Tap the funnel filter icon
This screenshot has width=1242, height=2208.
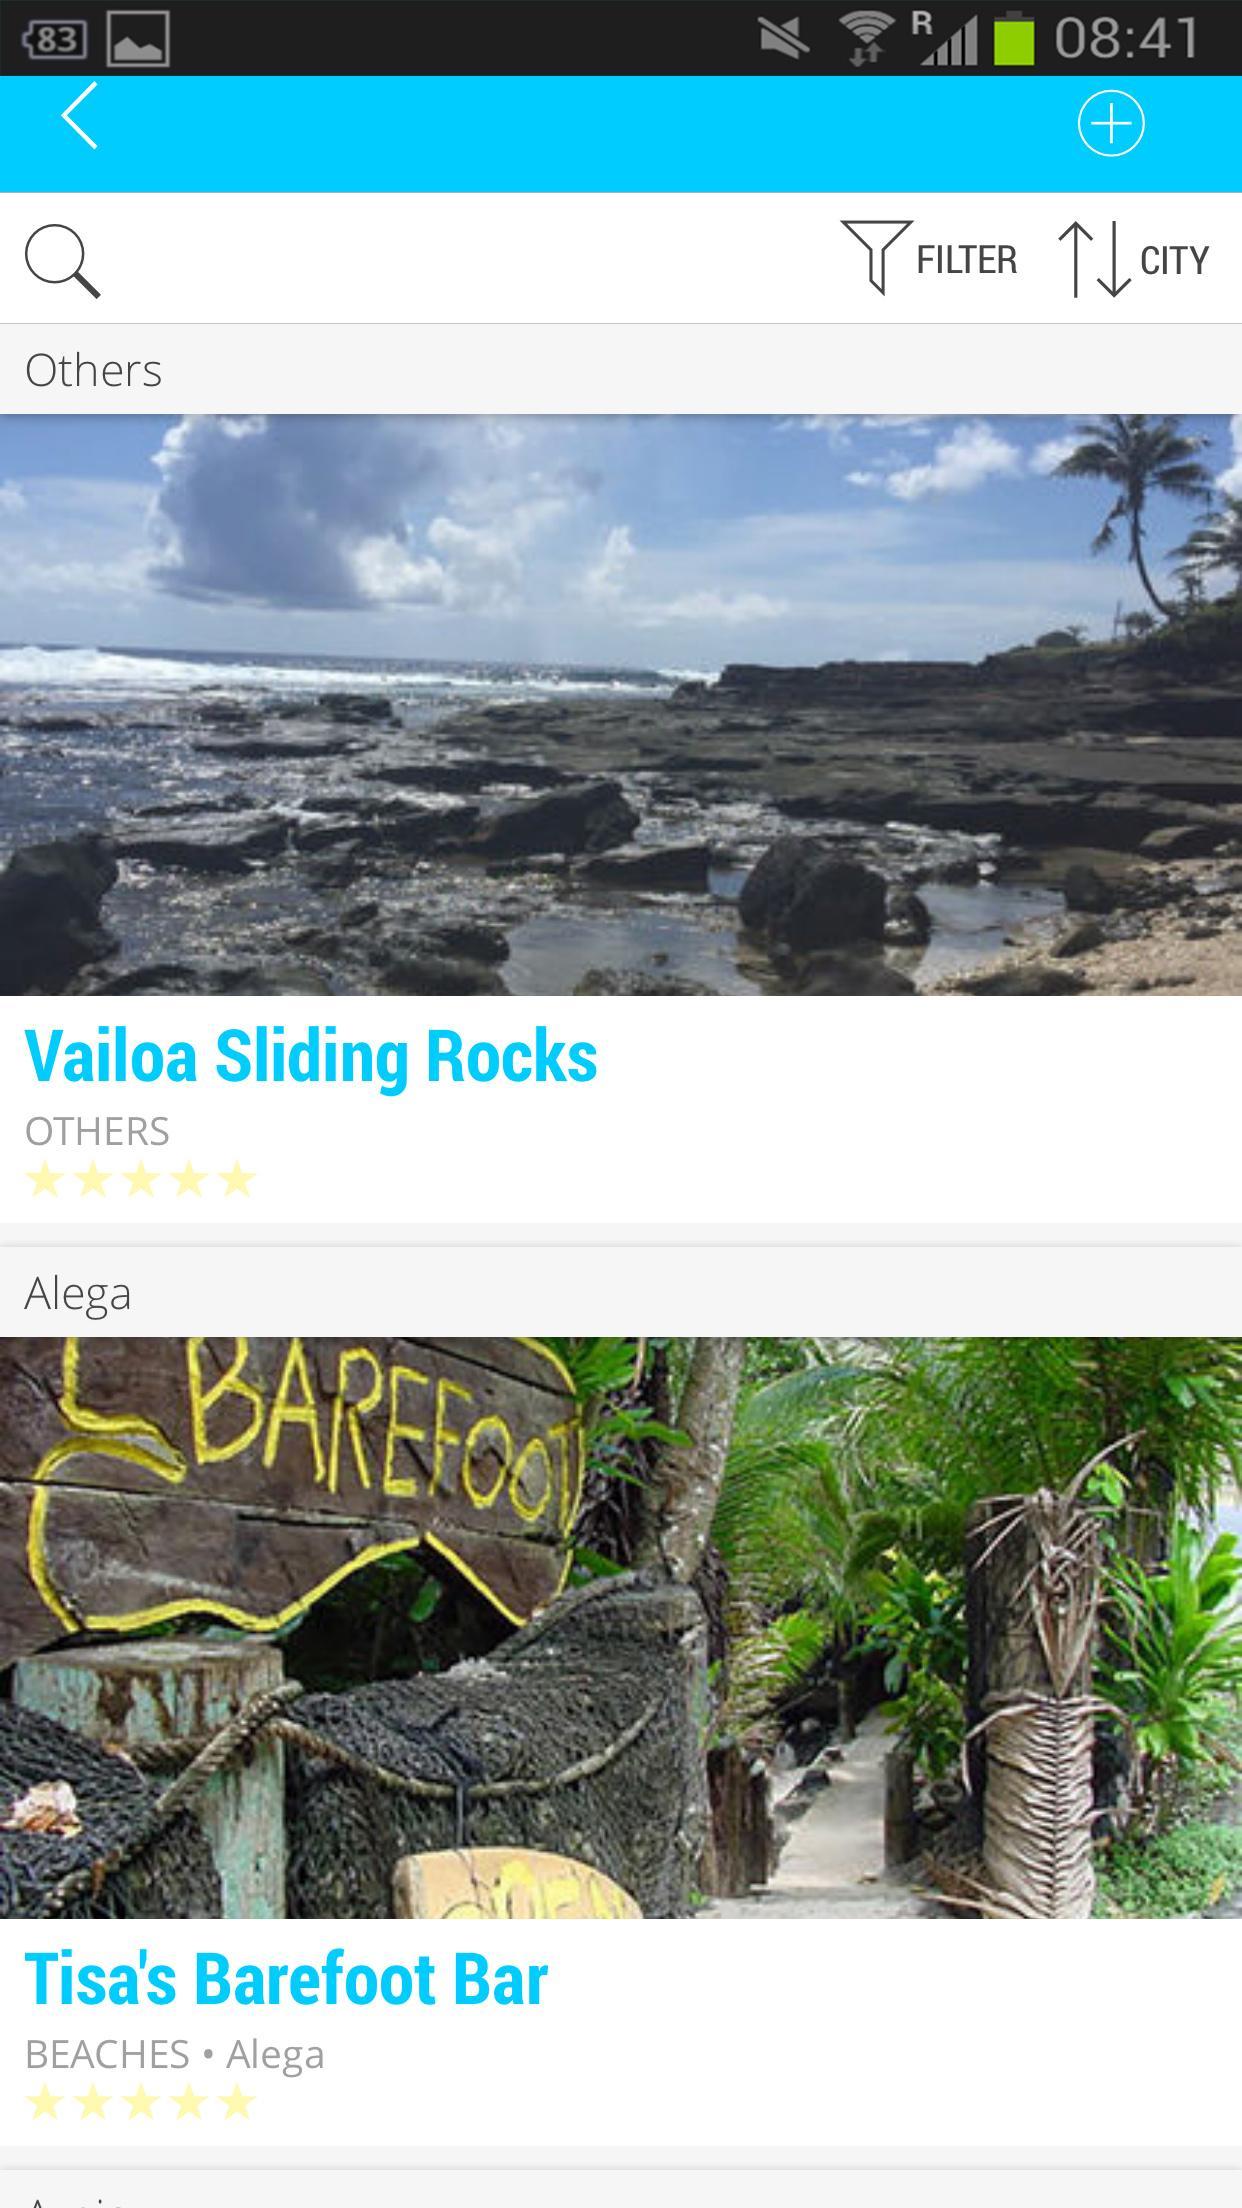click(x=877, y=257)
